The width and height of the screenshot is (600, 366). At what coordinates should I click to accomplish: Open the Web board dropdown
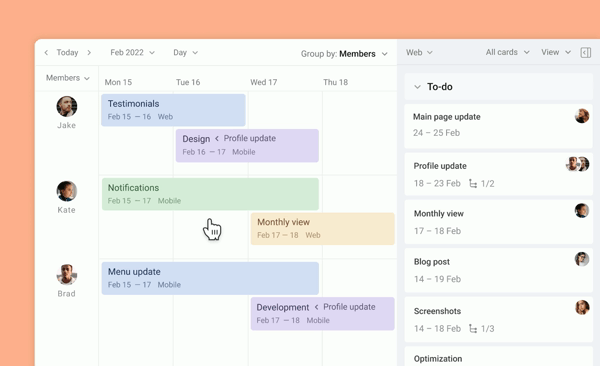pos(419,52)
